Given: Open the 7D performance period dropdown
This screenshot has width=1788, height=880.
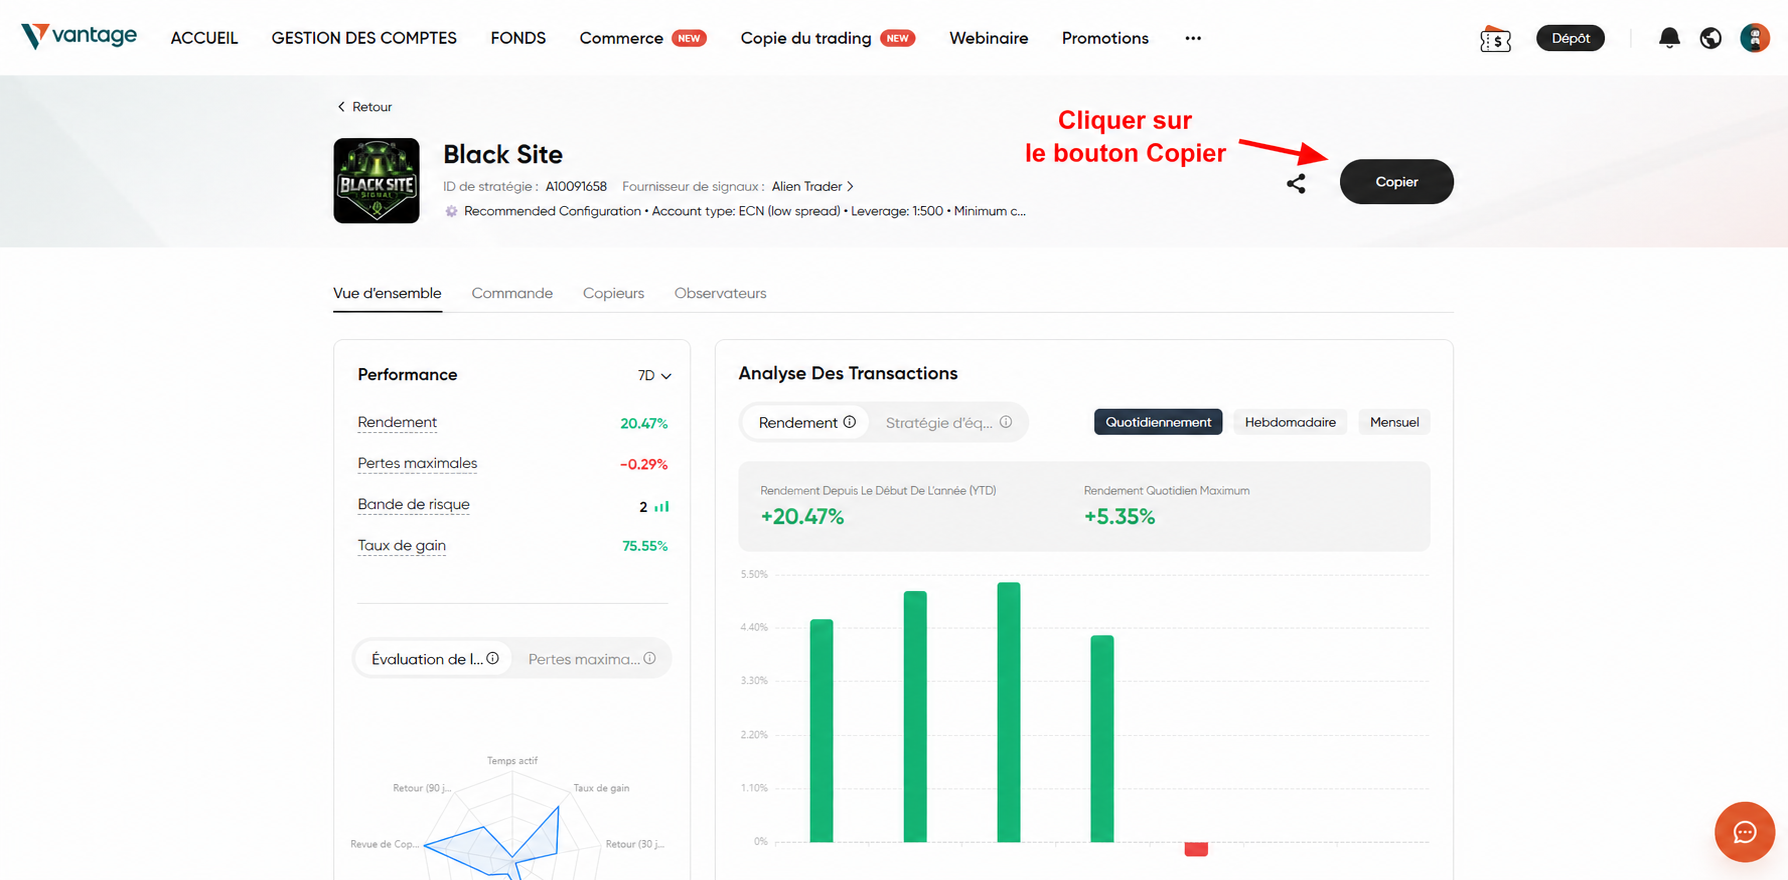Looking at the screenshot, I should (654, 376).
